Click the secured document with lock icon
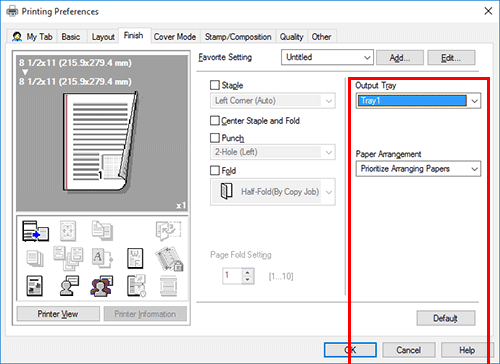 click(x=169, y=259)
